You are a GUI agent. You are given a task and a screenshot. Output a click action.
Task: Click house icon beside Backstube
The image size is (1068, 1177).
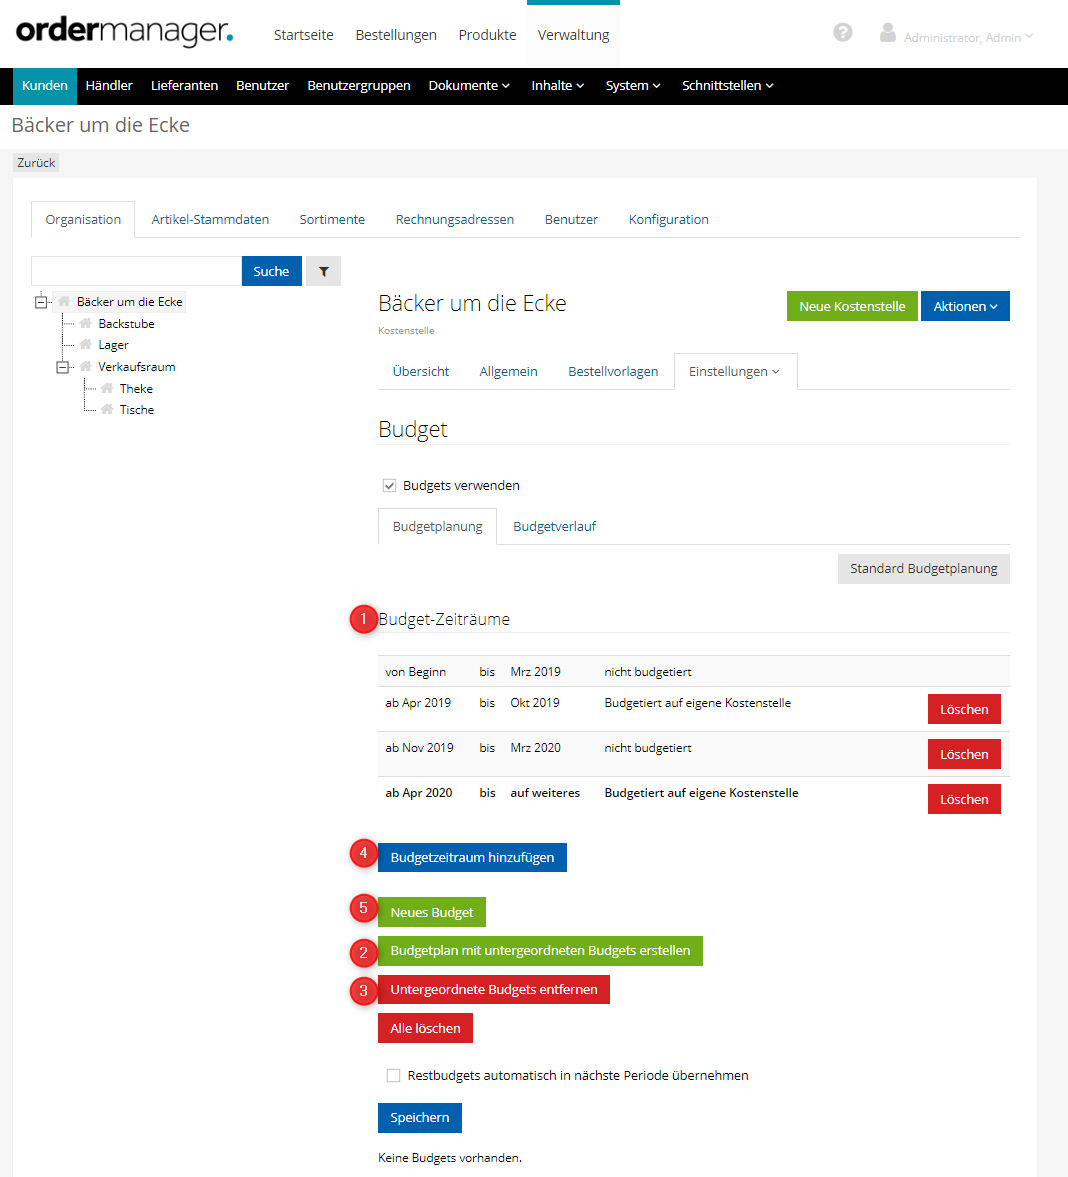(86, 324)
